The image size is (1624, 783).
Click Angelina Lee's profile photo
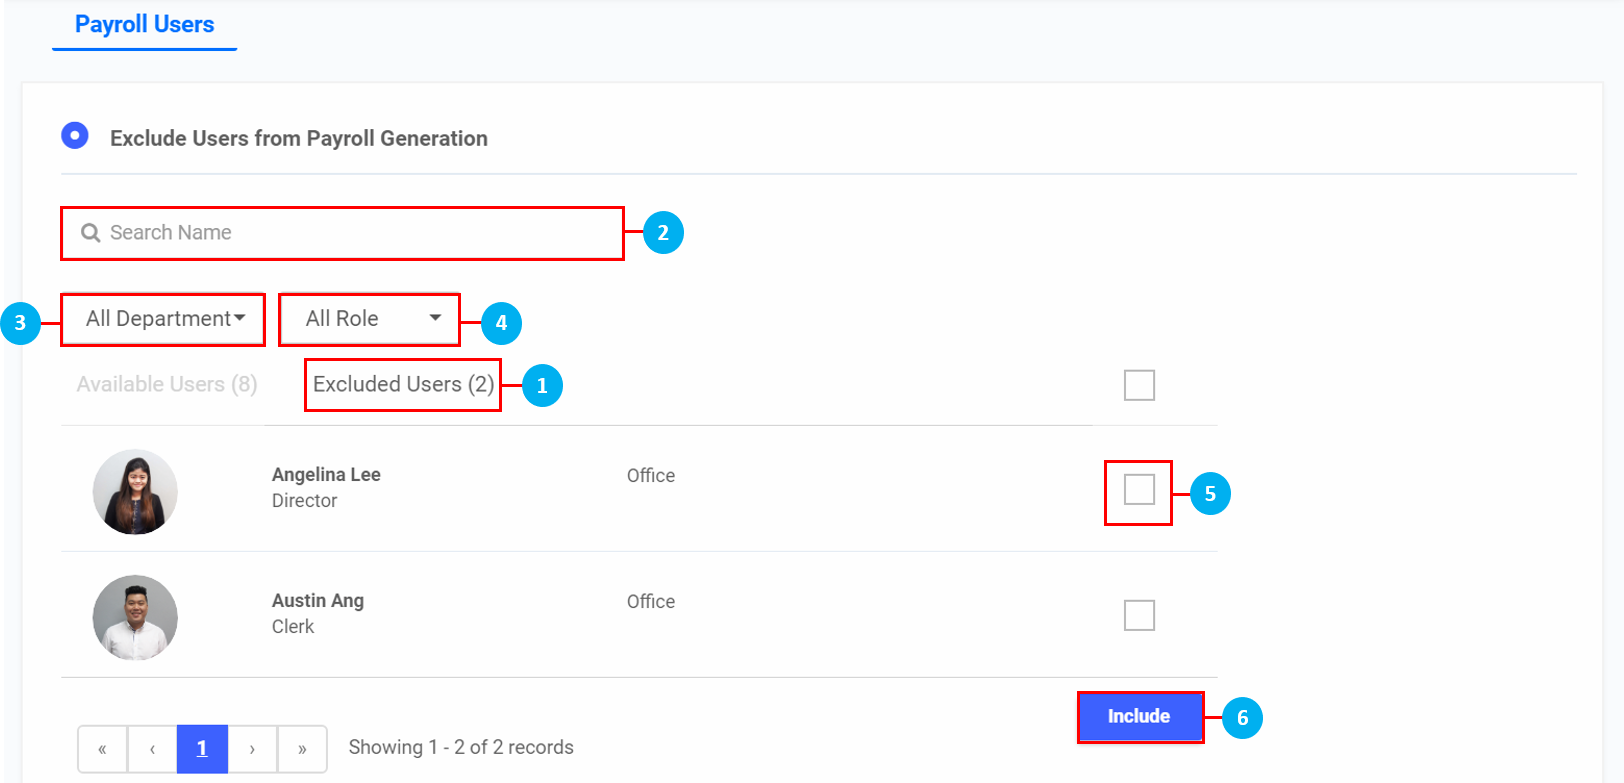(x=135, y=491)
